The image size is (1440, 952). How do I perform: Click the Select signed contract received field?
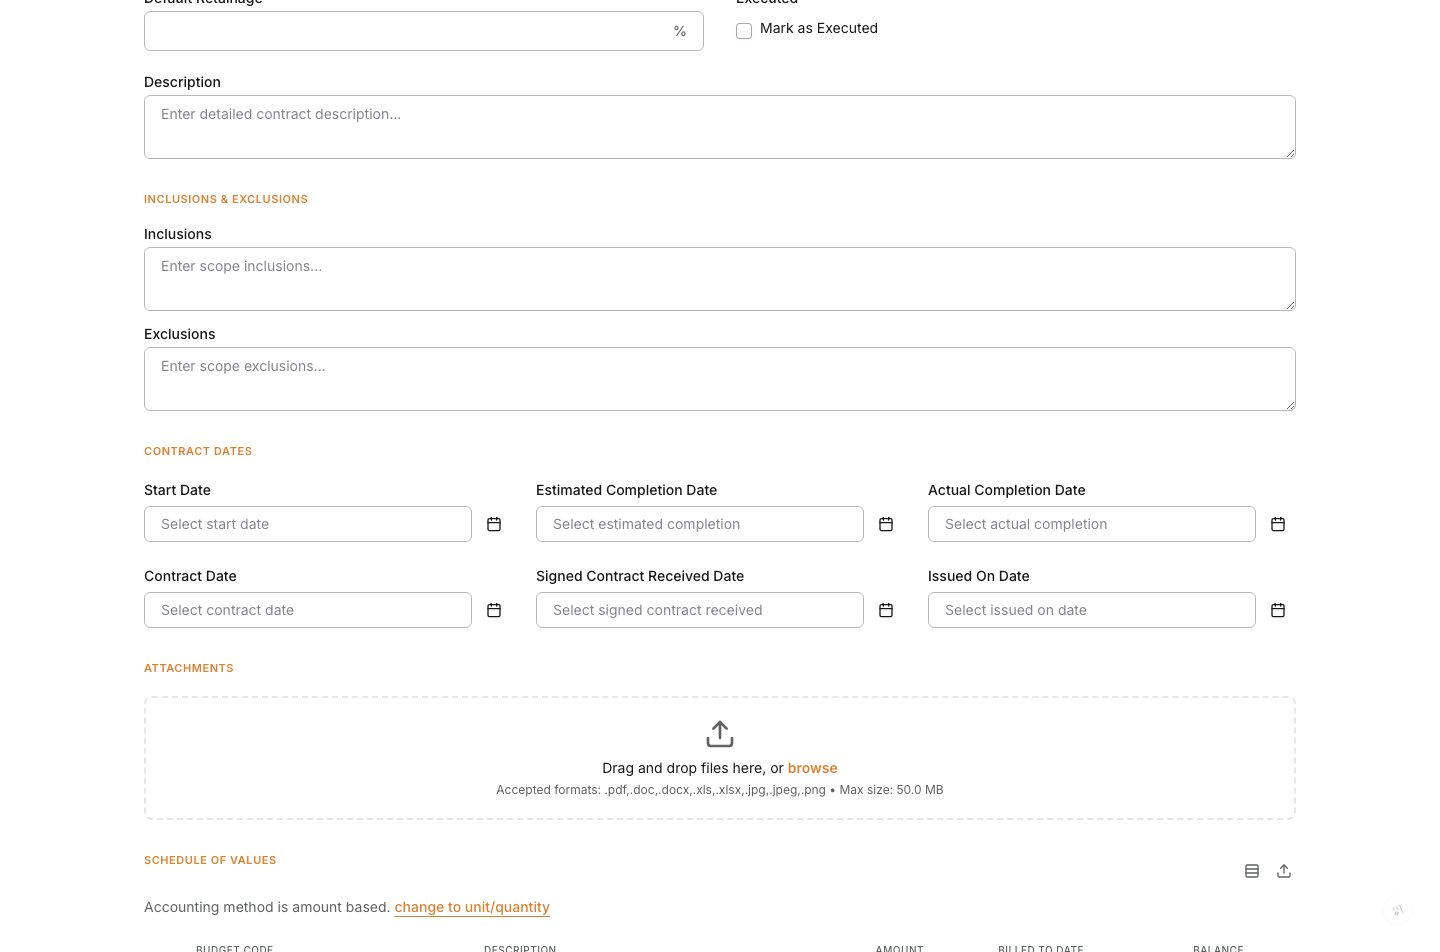(x=700, y=610)
